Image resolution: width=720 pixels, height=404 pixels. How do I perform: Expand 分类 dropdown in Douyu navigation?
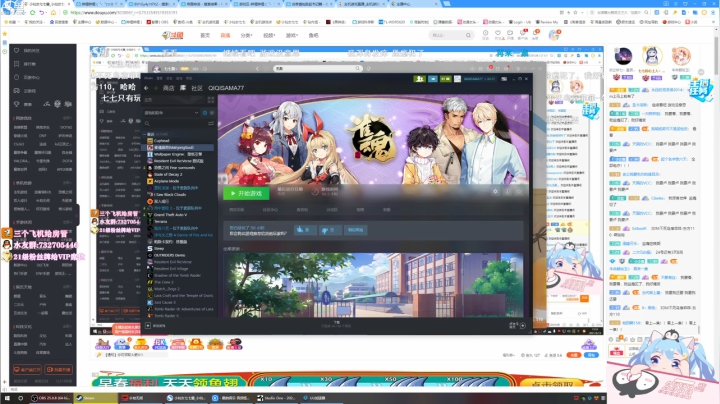pyautogui.click(x=246, y=35)
